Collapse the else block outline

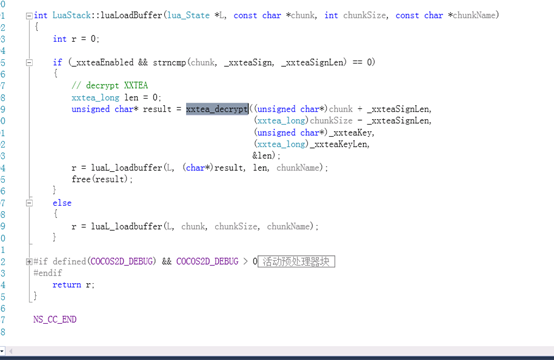[x=29, y=203]
